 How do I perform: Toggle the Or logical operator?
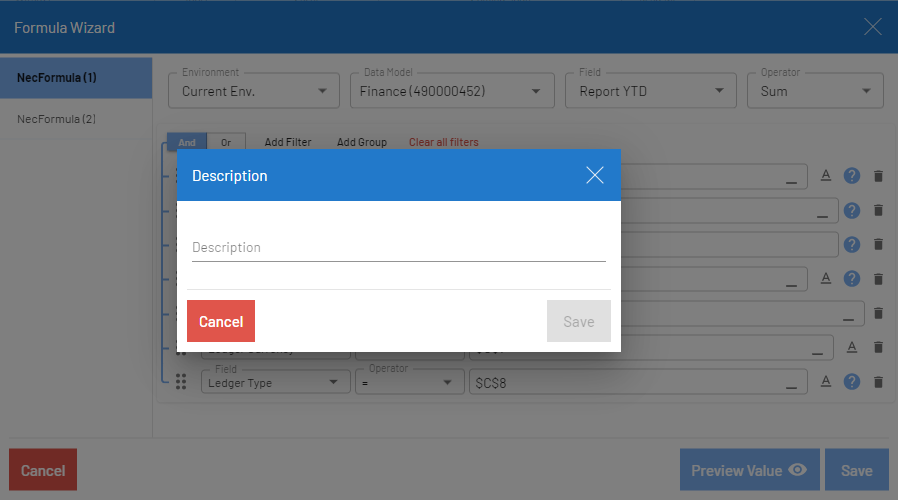coord(226,142)
